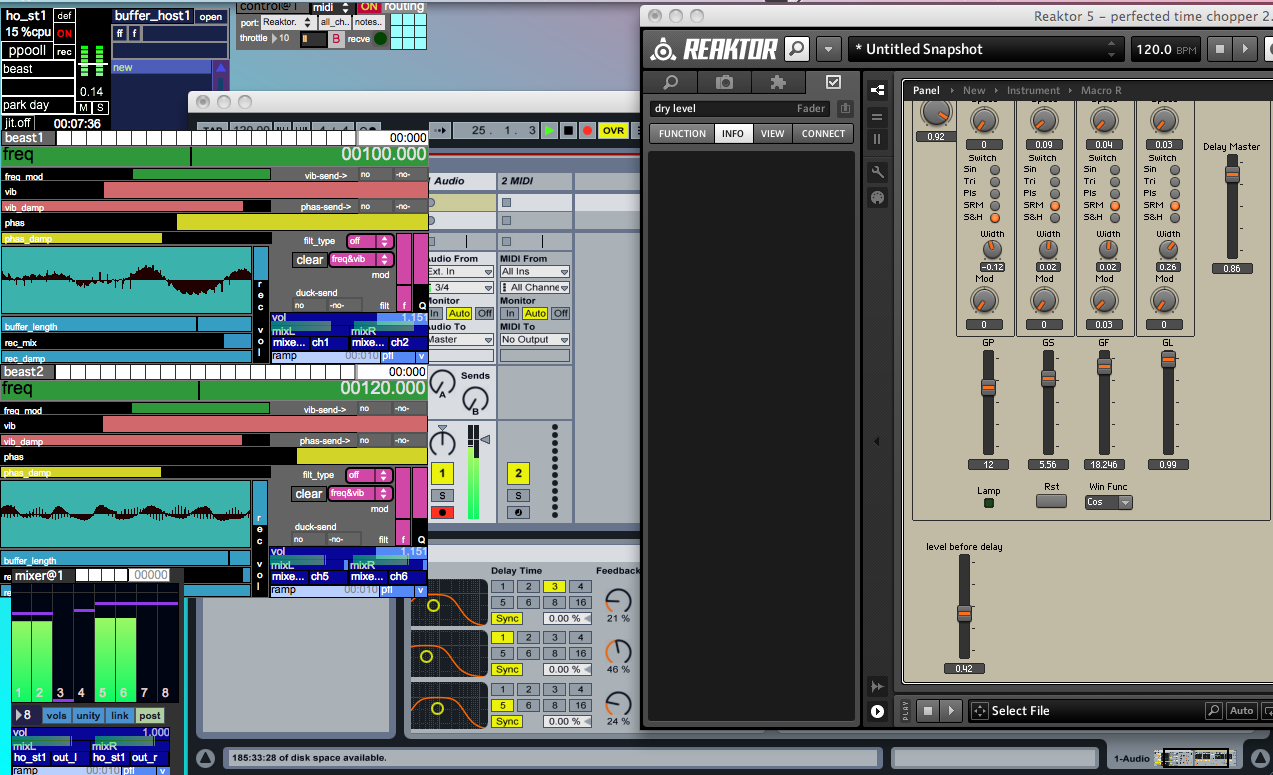This screenshot has width=1273, height=775.
Task: Click the play button in Reaktor's bottom player
Action: [951, 711]
